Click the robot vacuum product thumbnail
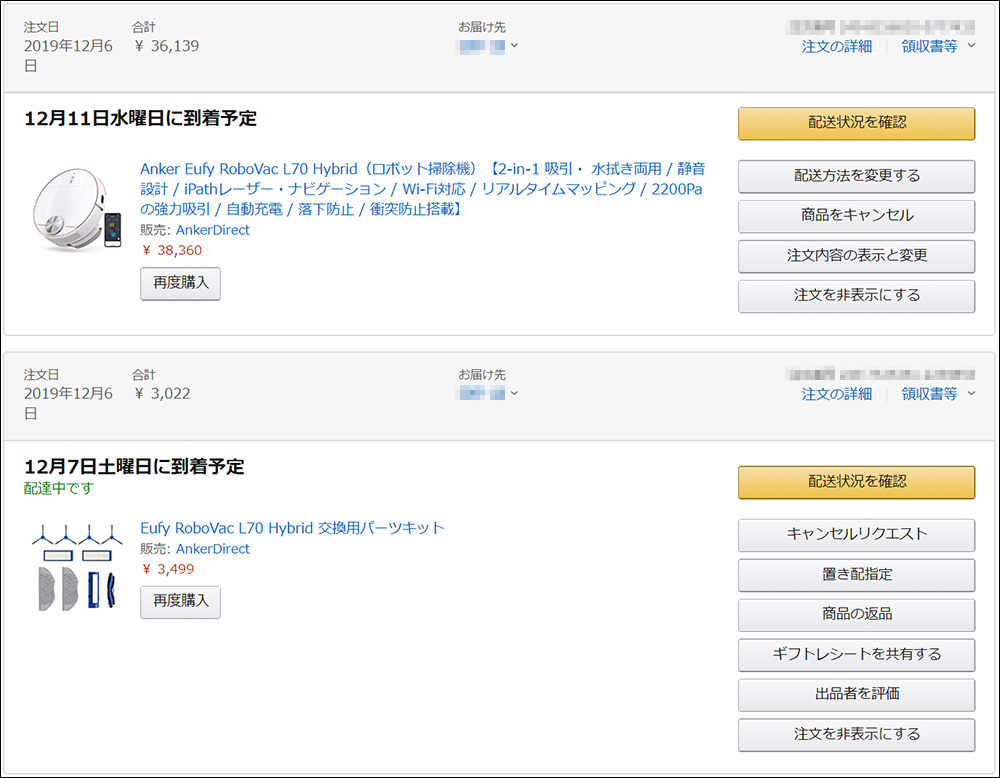The width and height of the screenshot is (1000, 778). pyautogui.click(x=77, y=210)
